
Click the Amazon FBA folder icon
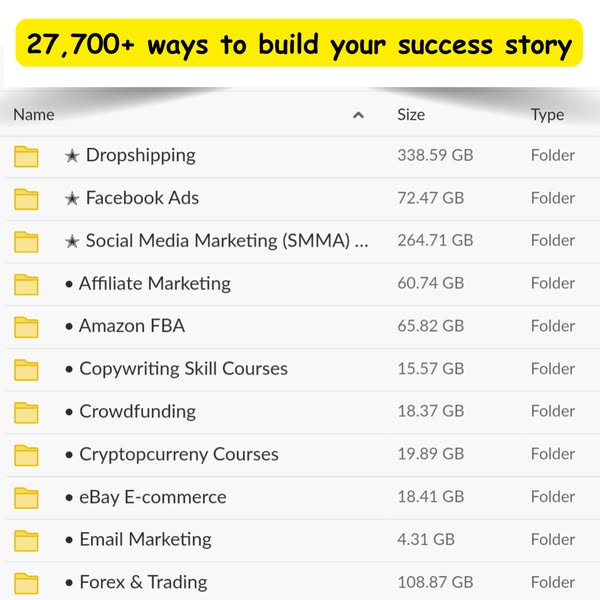click(x=26, y=327)
